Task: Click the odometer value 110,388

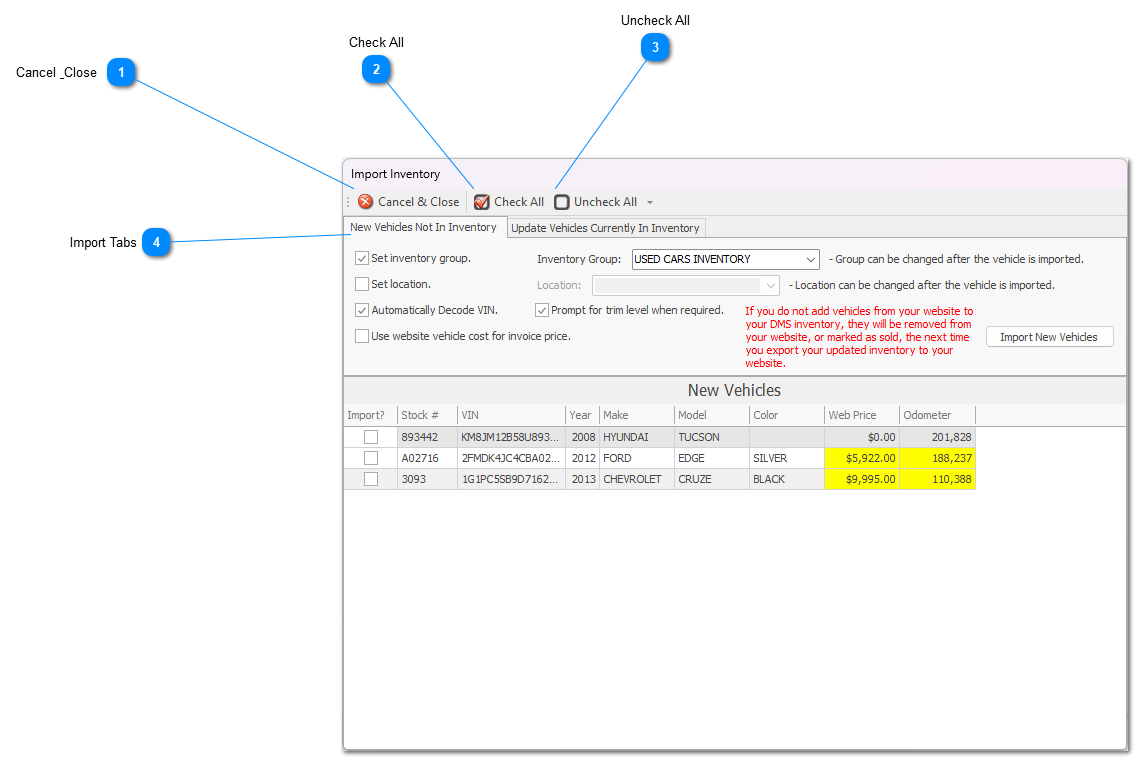Action: point(937,479)
